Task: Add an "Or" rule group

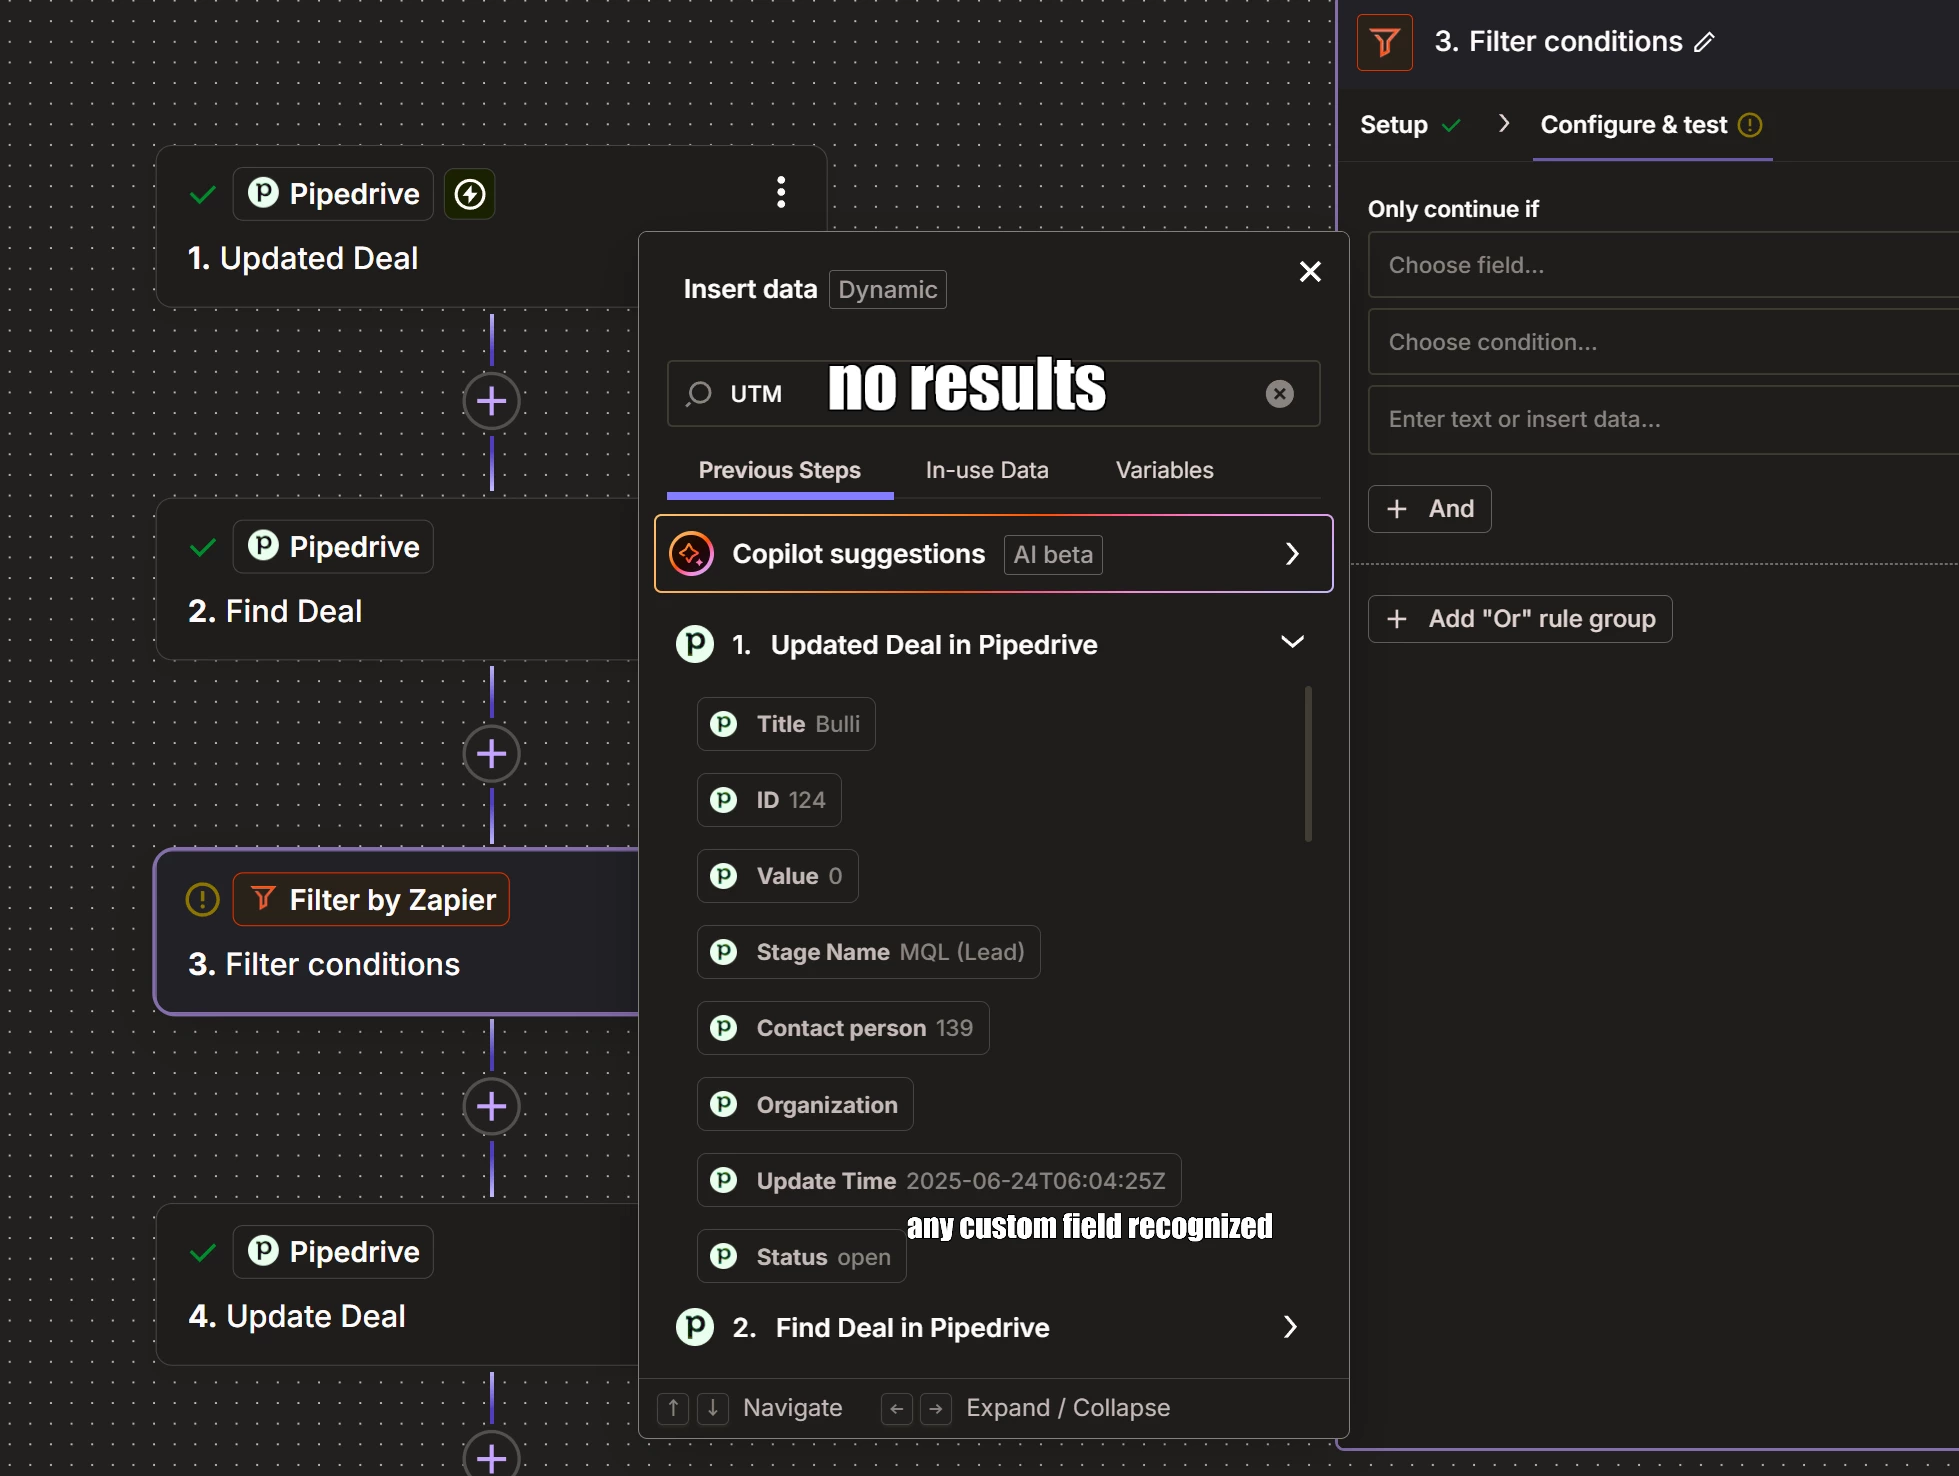Action: [x=1520, y=619]
